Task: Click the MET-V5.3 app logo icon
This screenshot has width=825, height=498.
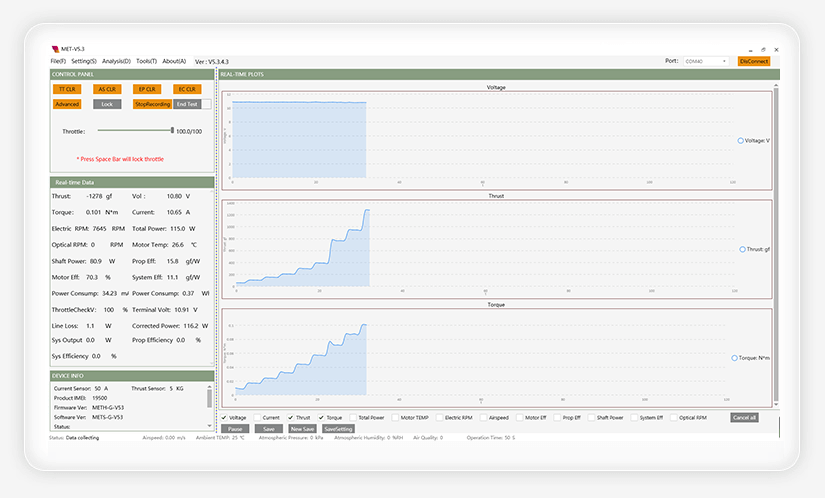Action: [x=55, y=49]
